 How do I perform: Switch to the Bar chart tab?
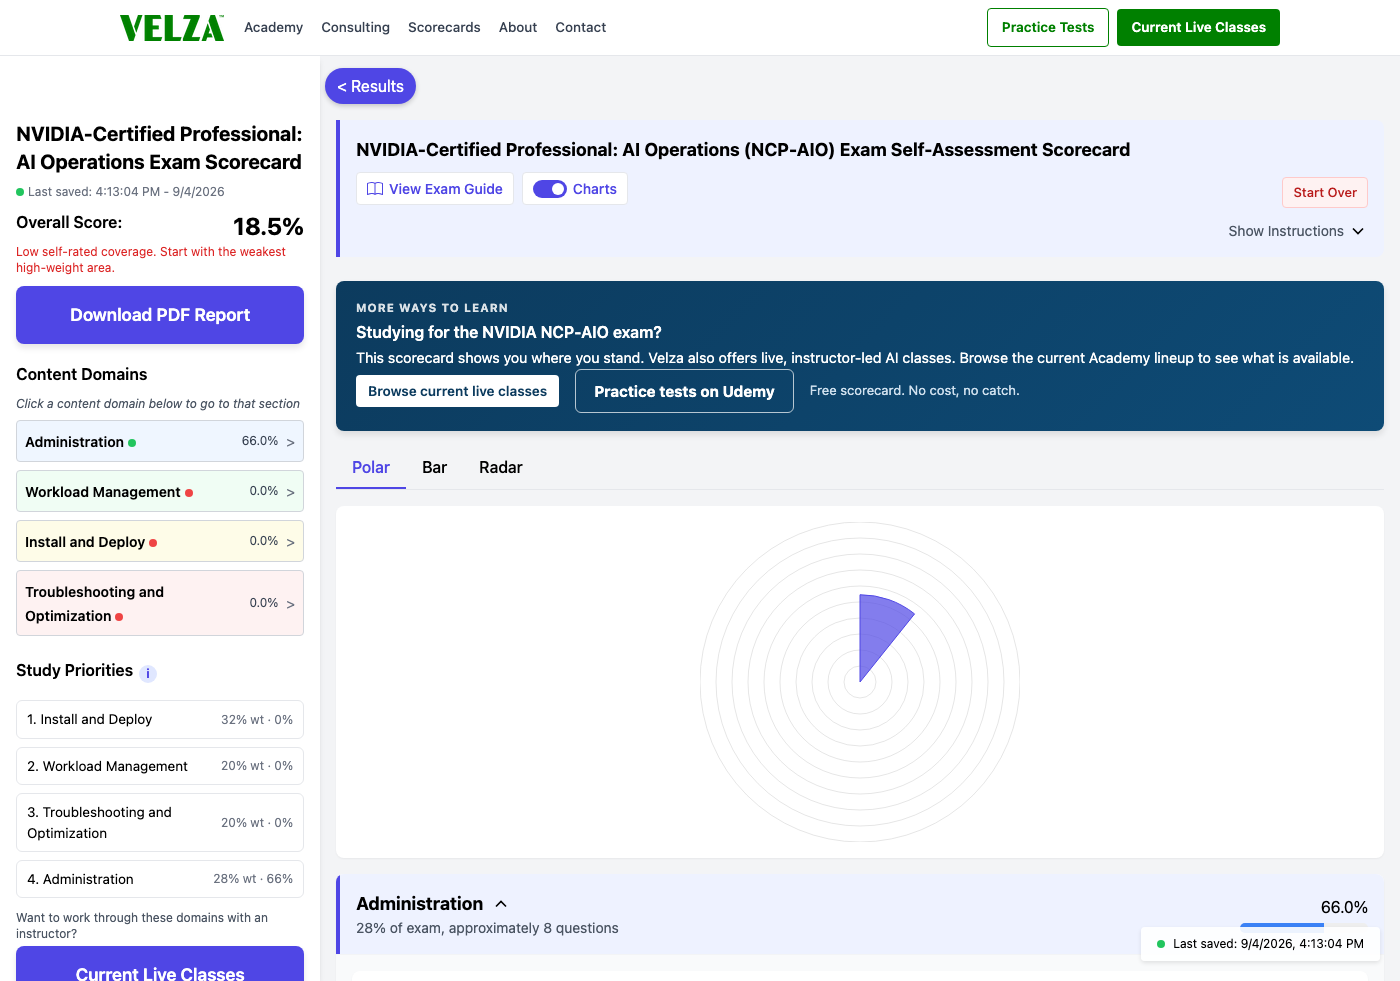[434, 467]
